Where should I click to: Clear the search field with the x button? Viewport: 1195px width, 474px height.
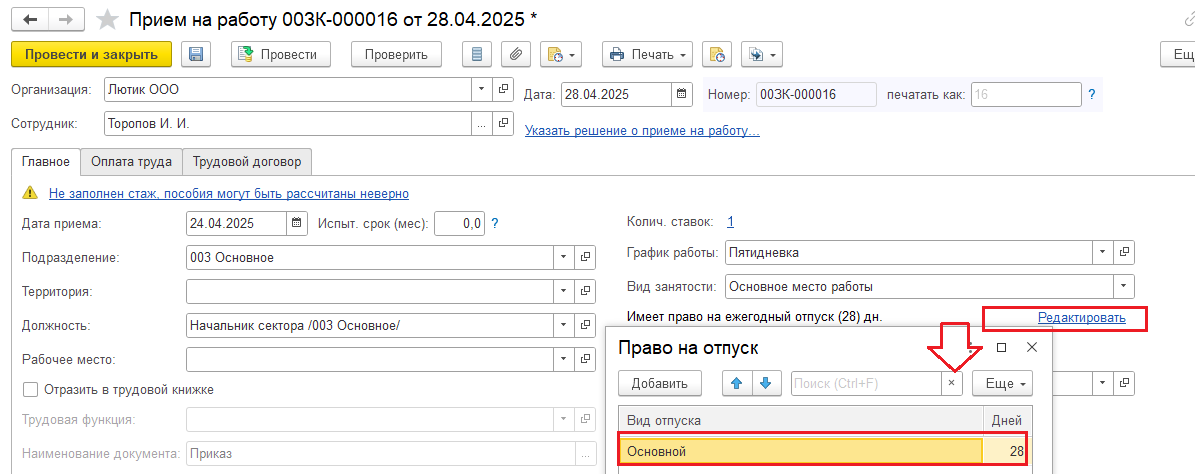(951, 383)
